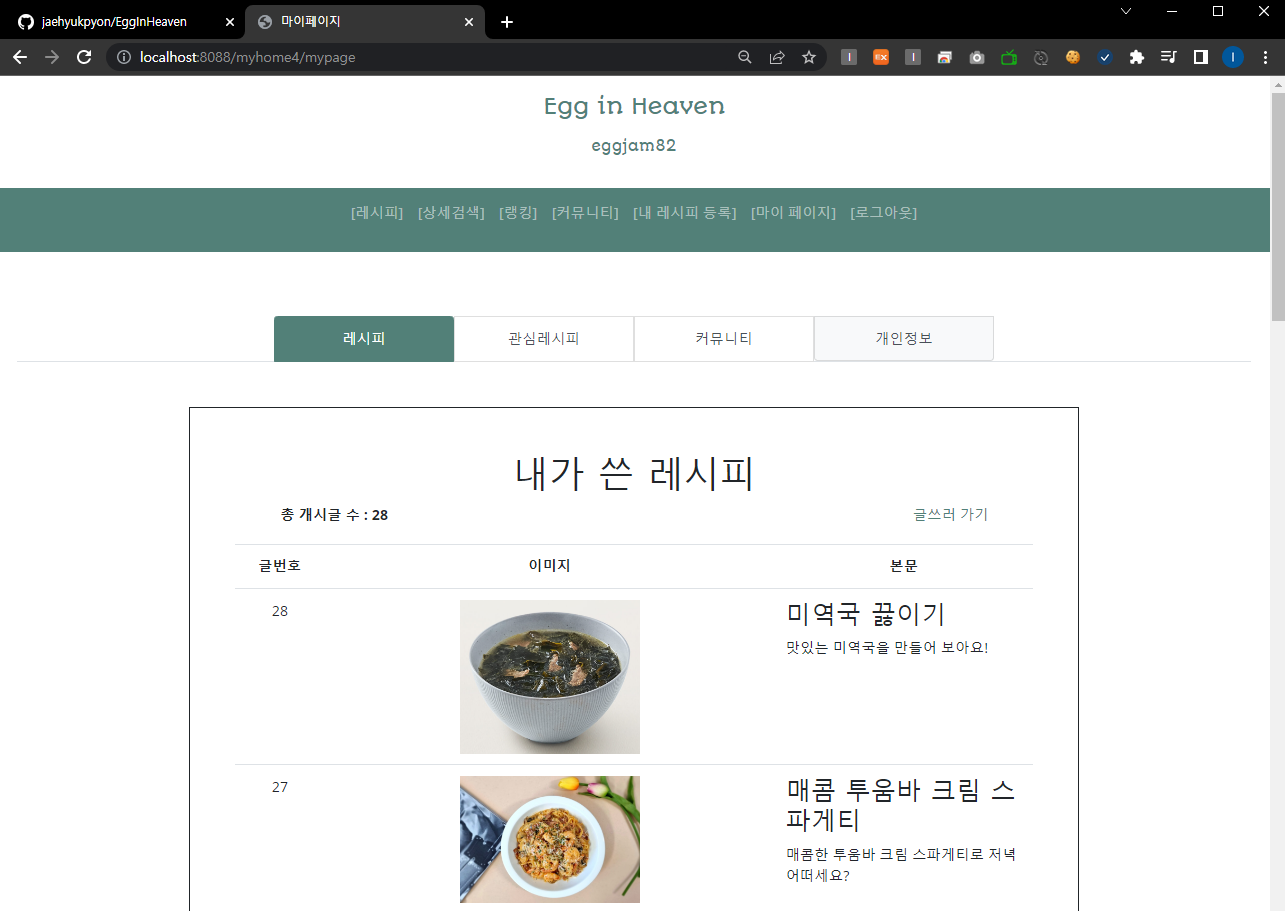Screen dimensions: 1285x911
Task: Open the Chrome three-dot menu
Action: pyautogui.click(x=1266, y=57)
